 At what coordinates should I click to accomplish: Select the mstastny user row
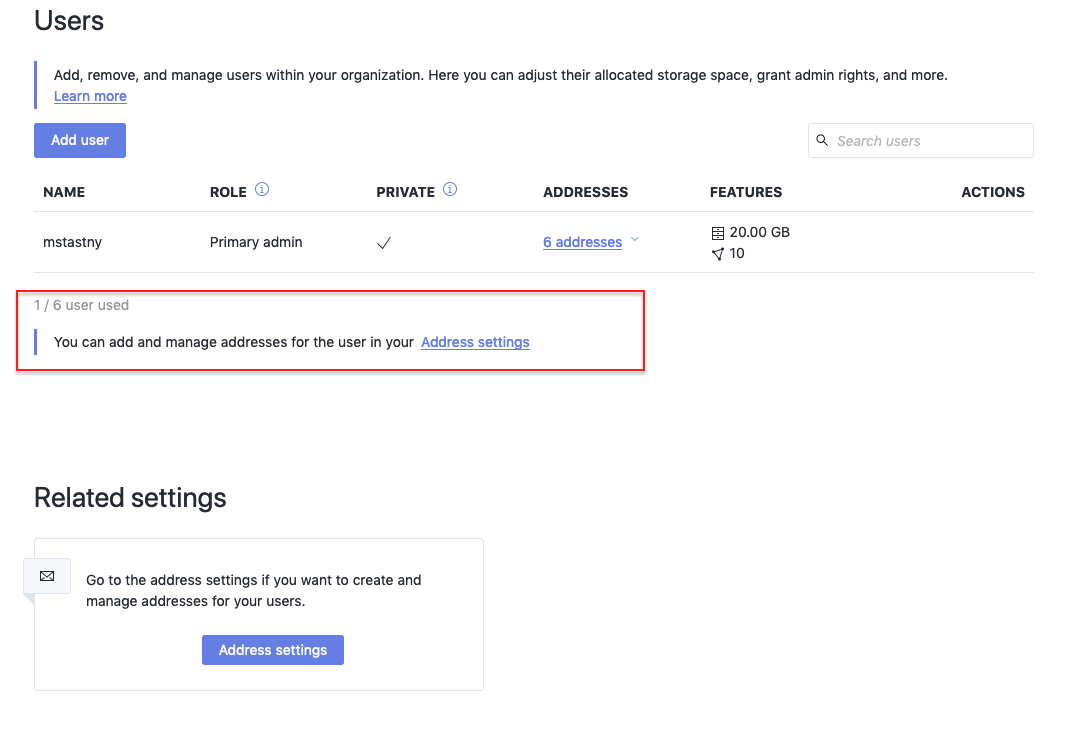point(72,241)
